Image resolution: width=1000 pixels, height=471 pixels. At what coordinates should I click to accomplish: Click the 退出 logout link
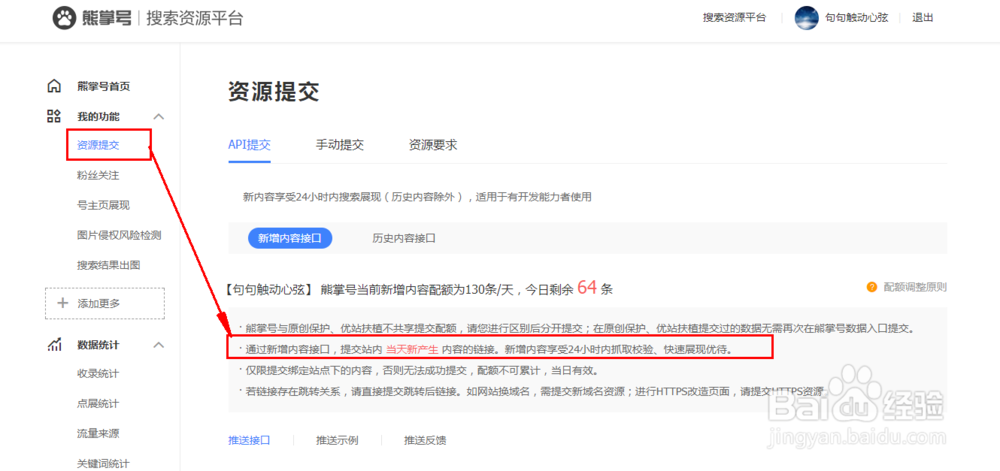pos(922,18)
